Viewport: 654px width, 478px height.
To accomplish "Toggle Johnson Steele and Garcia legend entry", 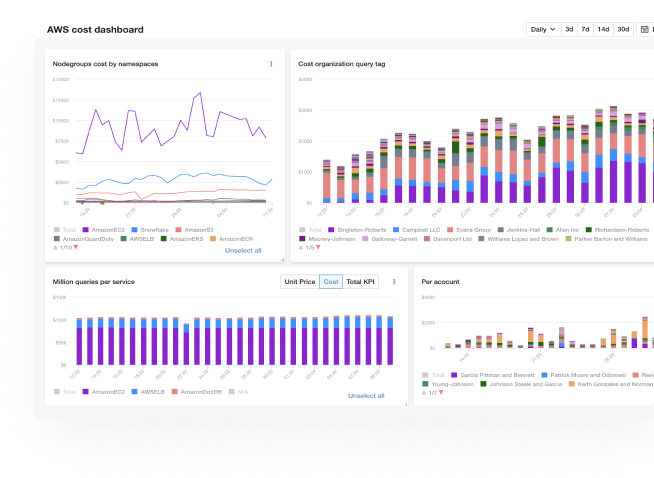I will (521, 384).
